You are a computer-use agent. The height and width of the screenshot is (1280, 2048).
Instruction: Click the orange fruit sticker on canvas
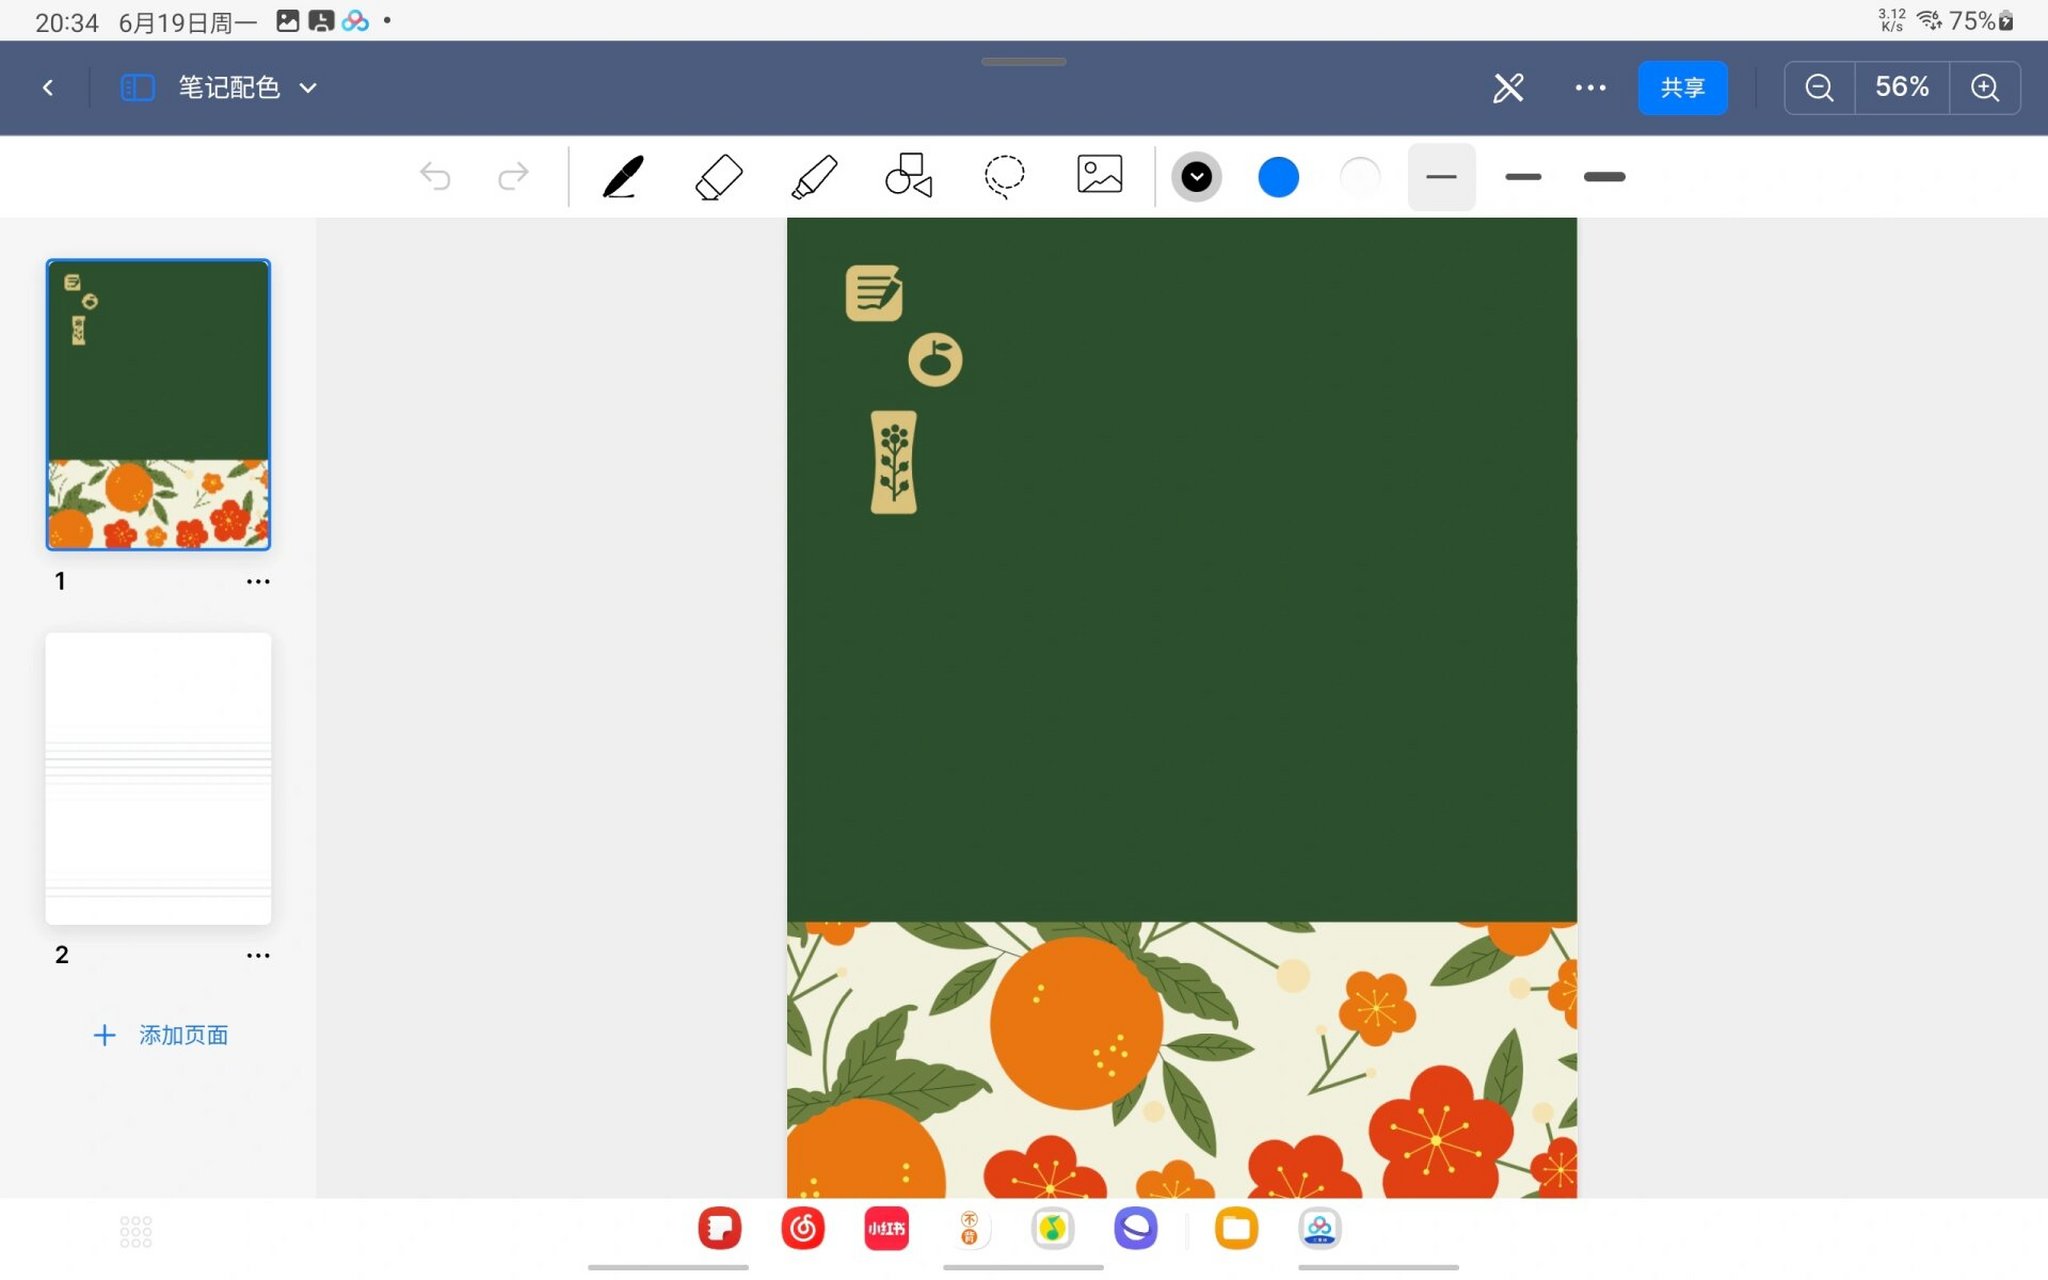point(935,359)
